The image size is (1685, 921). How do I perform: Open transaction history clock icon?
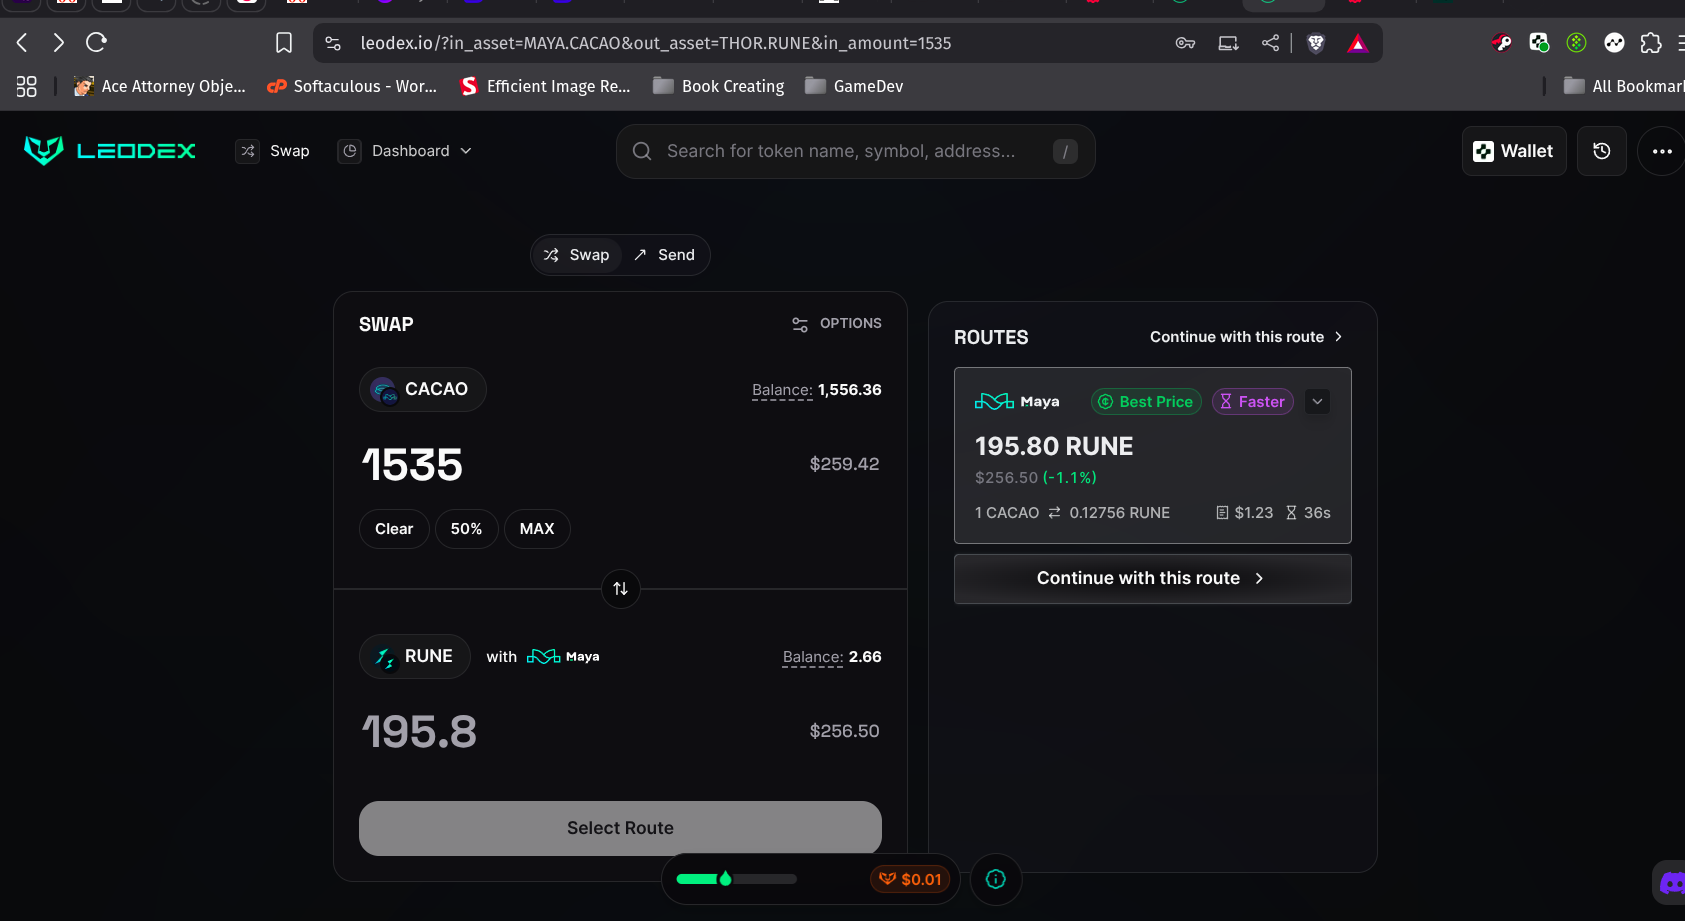pos(1602,151)
